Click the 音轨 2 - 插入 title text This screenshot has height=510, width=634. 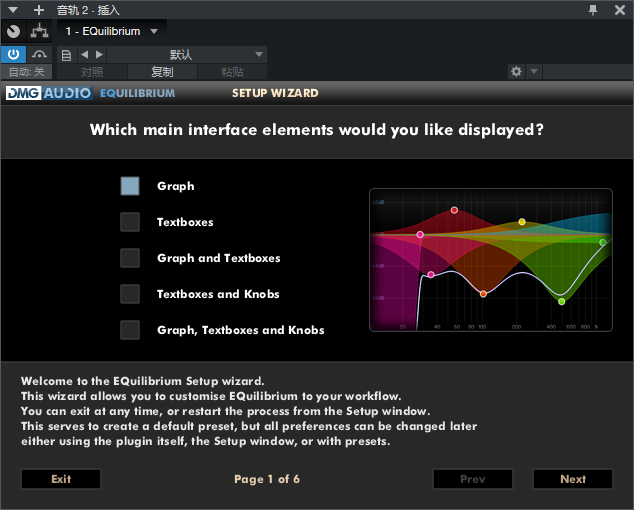pos(88,10)
